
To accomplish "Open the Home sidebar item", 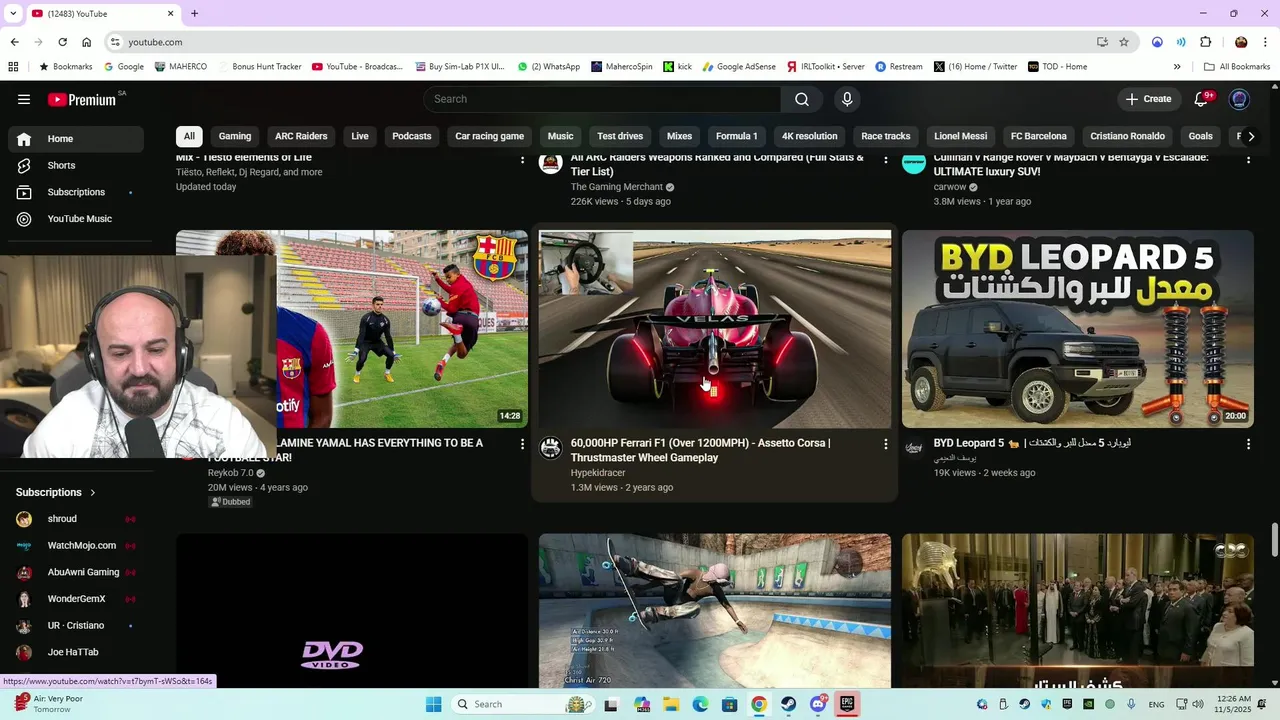I will pos(75,139).
